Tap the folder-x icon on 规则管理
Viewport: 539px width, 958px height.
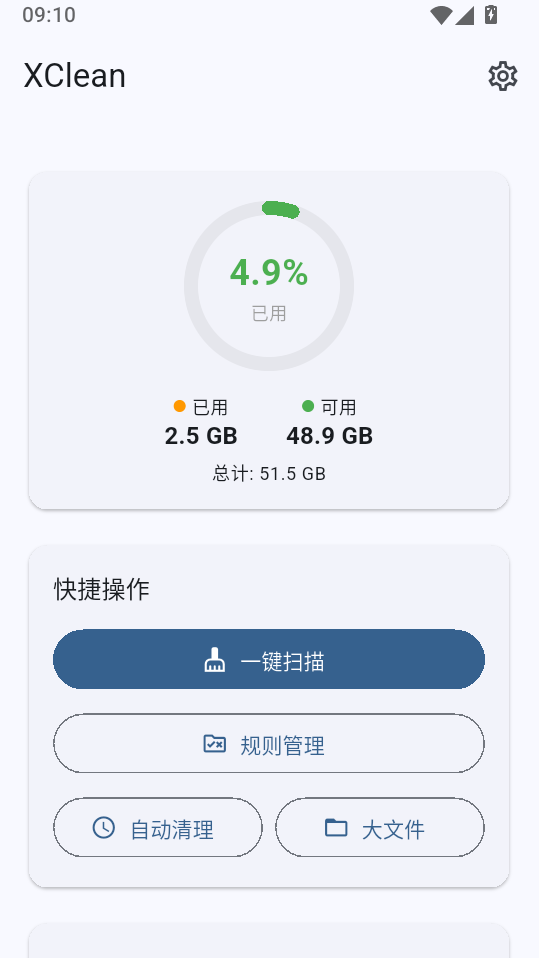point(214,744)
